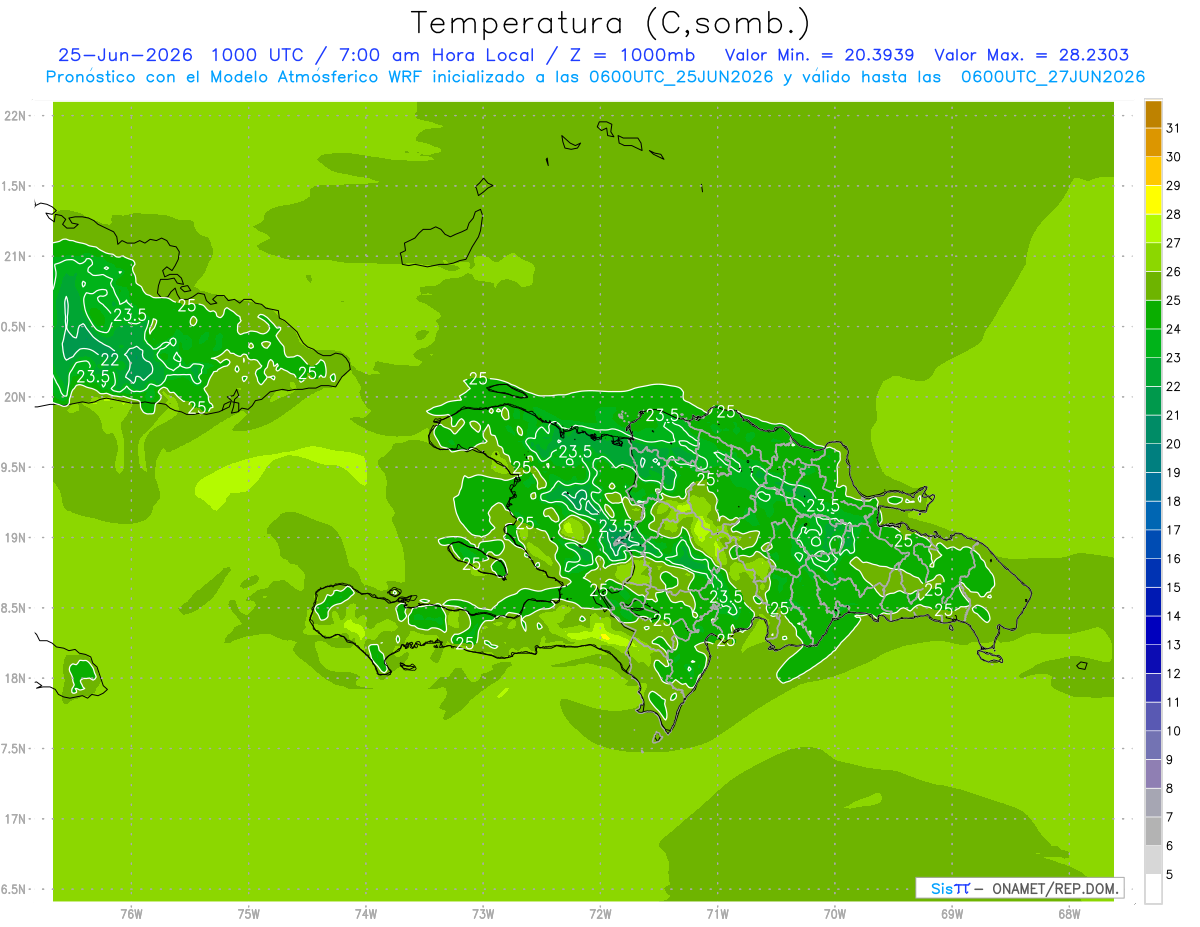
Task: Click the '7:00 am Hora Local' text
Action: tap(434, 55)
